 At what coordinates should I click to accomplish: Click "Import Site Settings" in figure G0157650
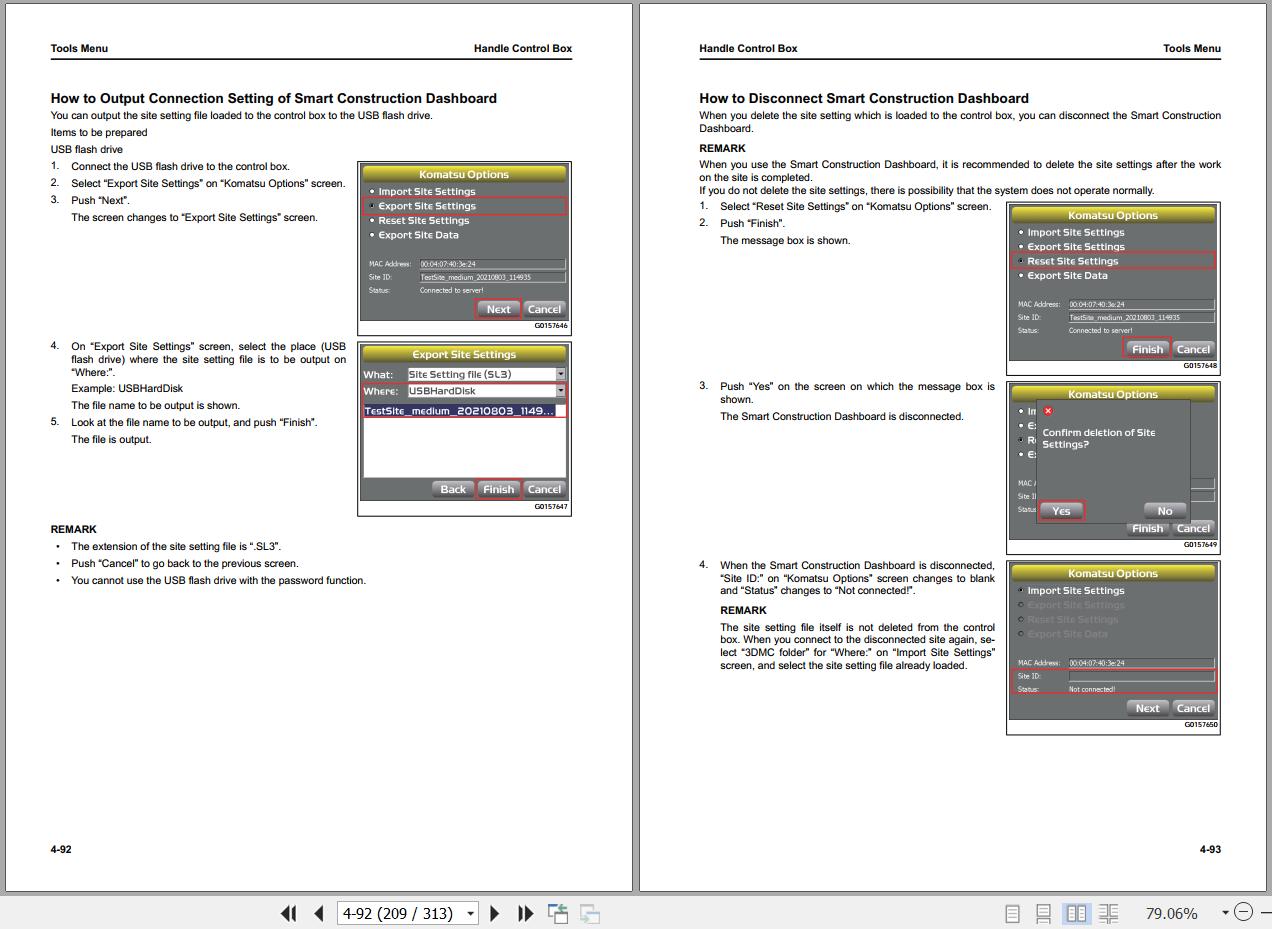pos(1076,590)
